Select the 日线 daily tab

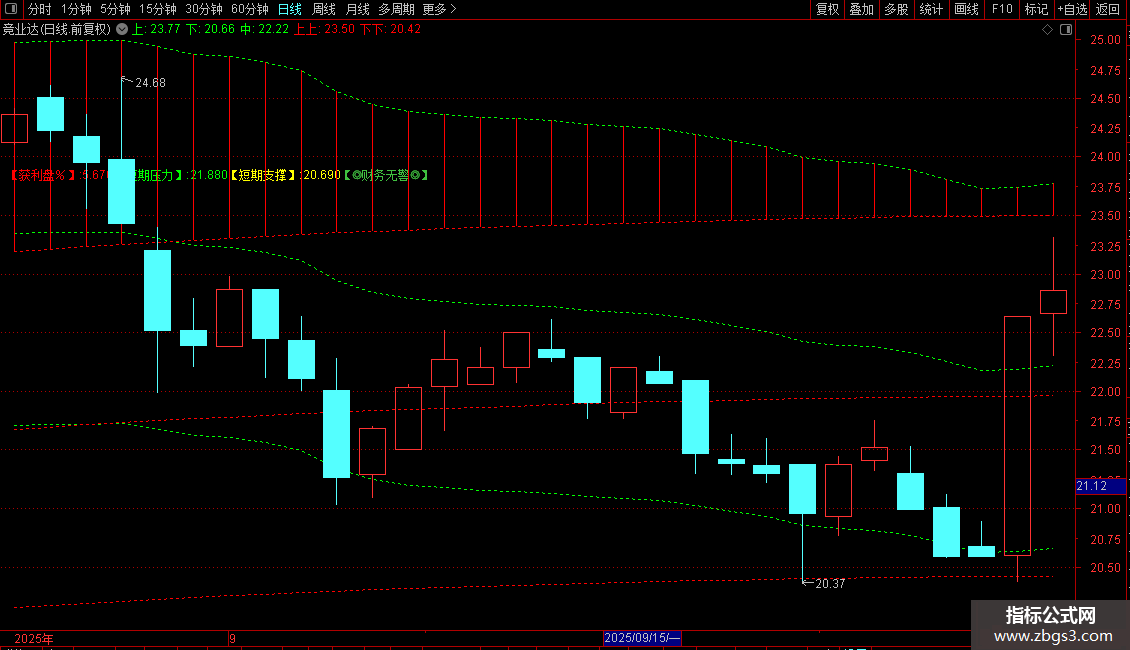pyautogui.click(x=290, y=9)
